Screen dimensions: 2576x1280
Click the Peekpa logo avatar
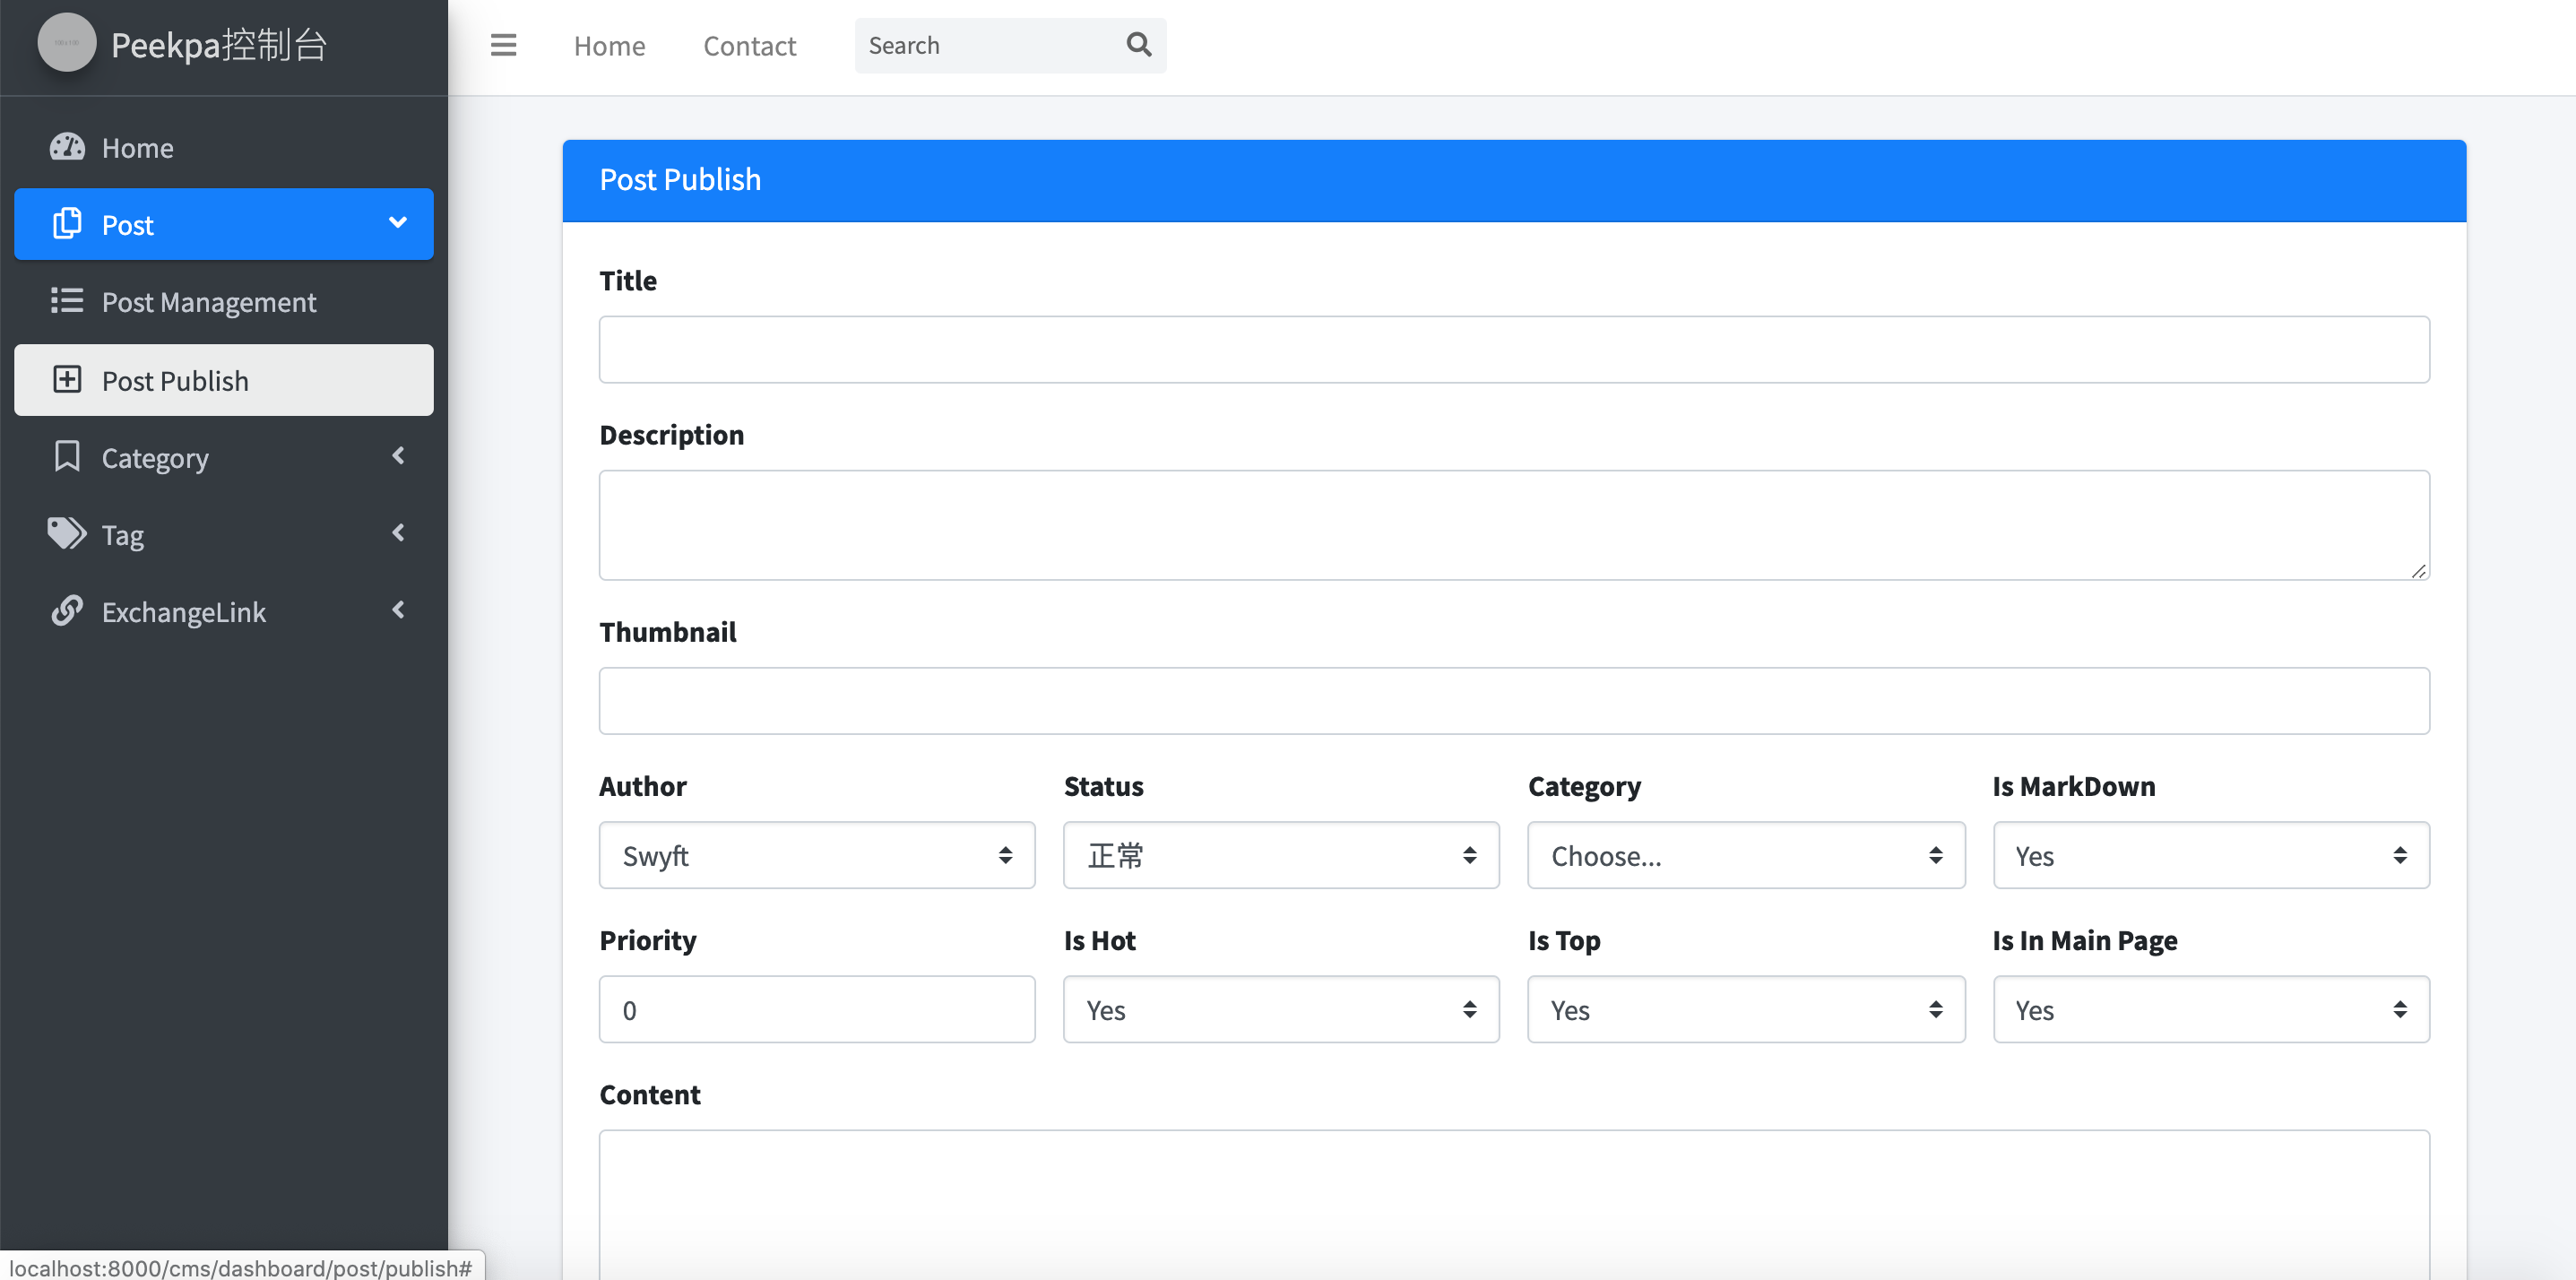pyautogui.click(x=66, y=43)
